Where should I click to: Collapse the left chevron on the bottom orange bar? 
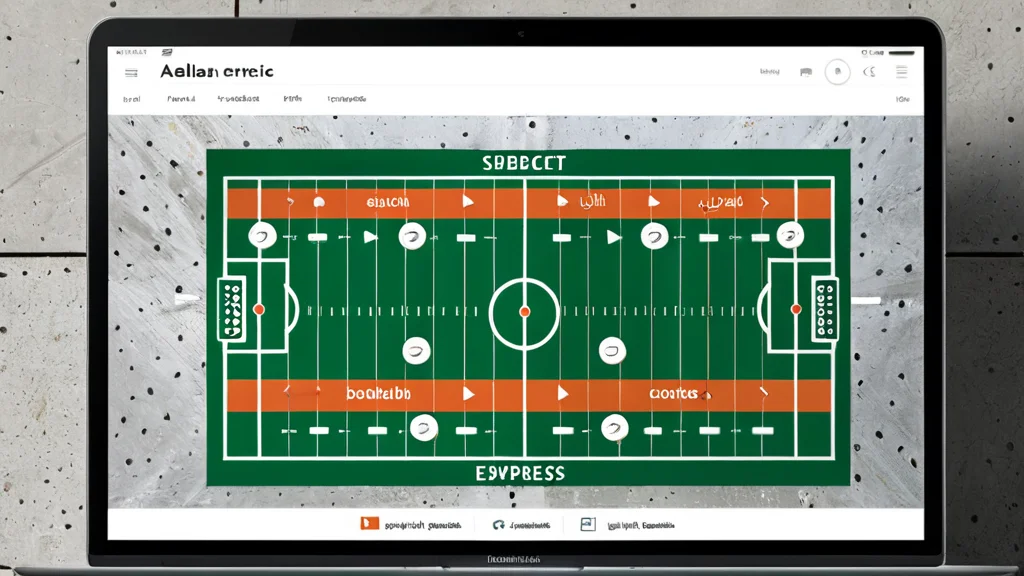[287, 391]
